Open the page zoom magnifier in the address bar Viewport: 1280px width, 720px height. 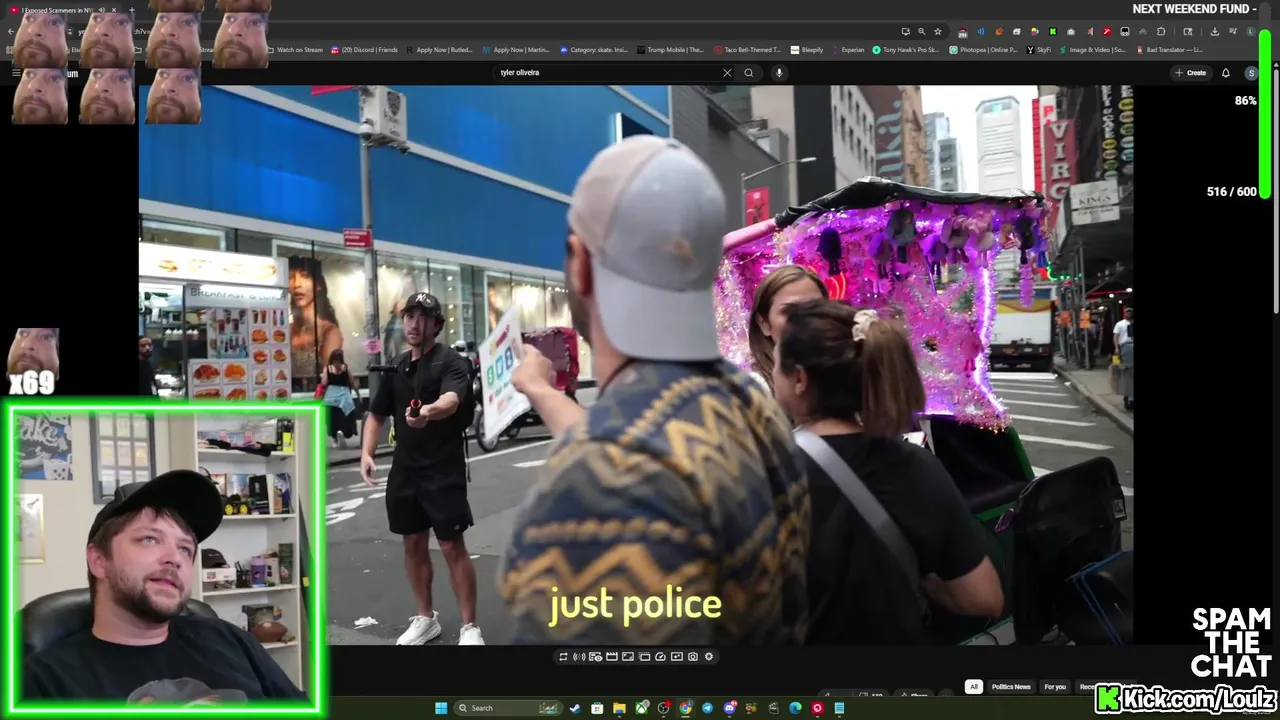point(922,31)
